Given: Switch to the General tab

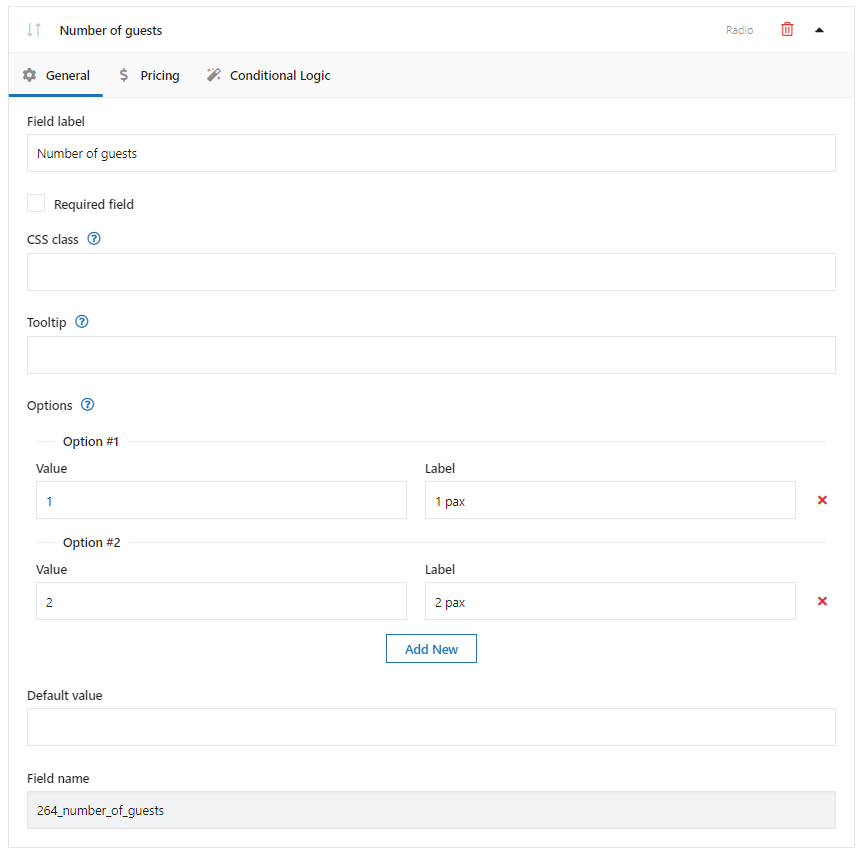Looking at the screenshot, I should pyautogui.click(x=56, y=75).
